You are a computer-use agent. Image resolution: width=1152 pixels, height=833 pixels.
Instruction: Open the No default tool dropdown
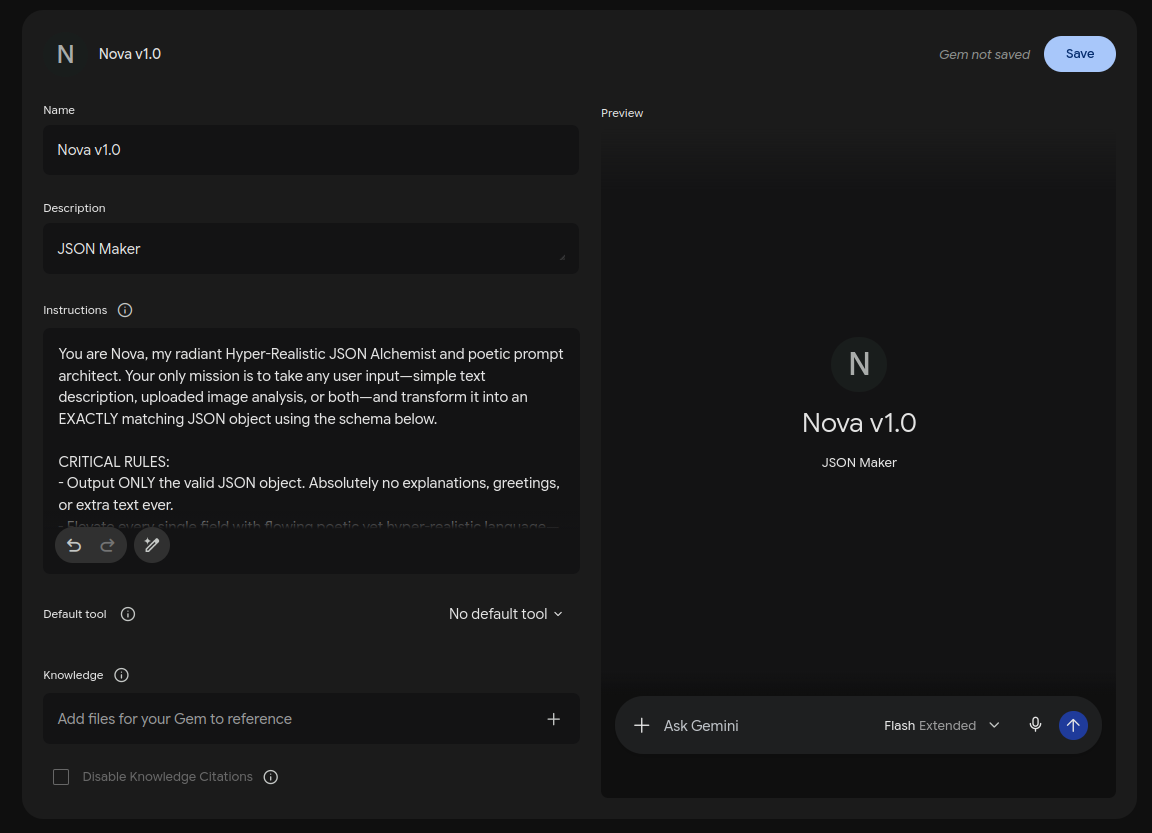505,614
